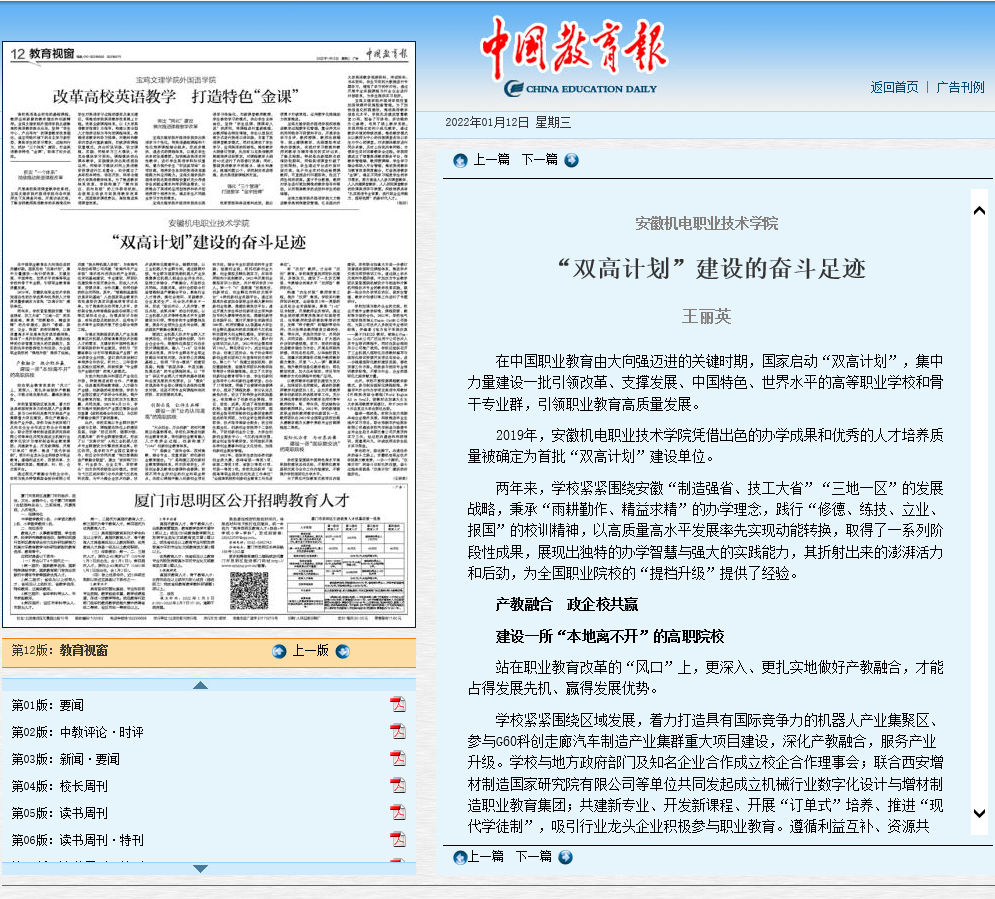This screenshot has height=899, width=995.
Task: Click heading 产教融合 政企校共赢
Action: [x=567, y=604]
